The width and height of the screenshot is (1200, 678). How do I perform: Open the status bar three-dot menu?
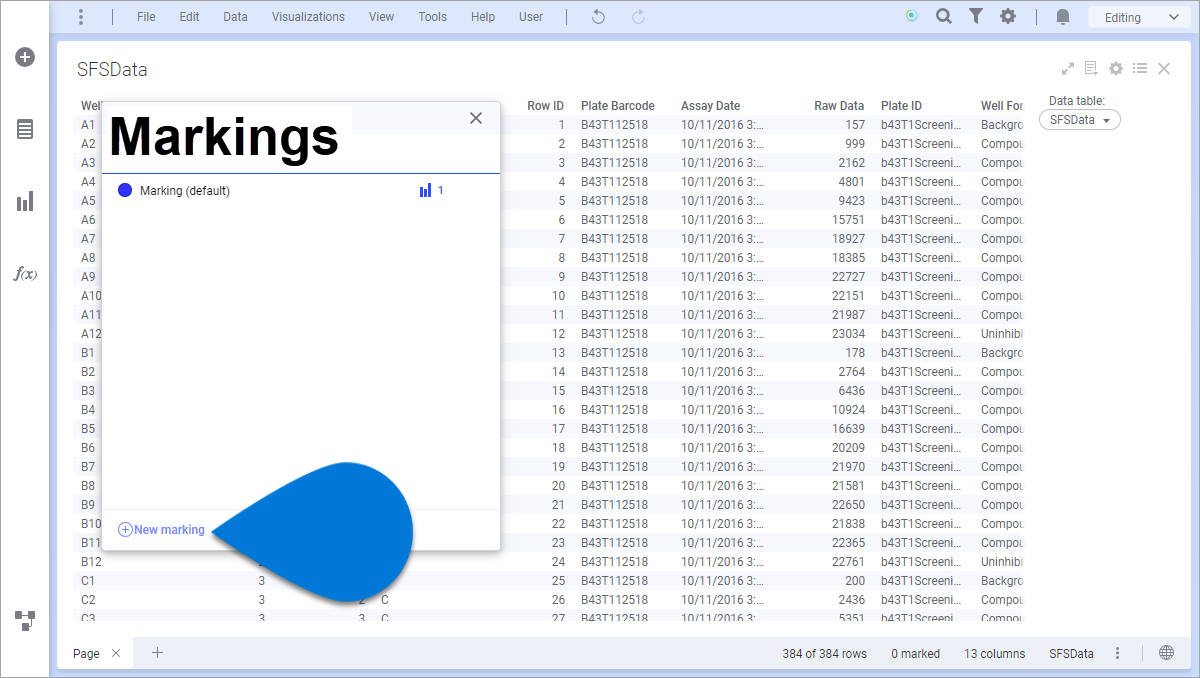1118,653
